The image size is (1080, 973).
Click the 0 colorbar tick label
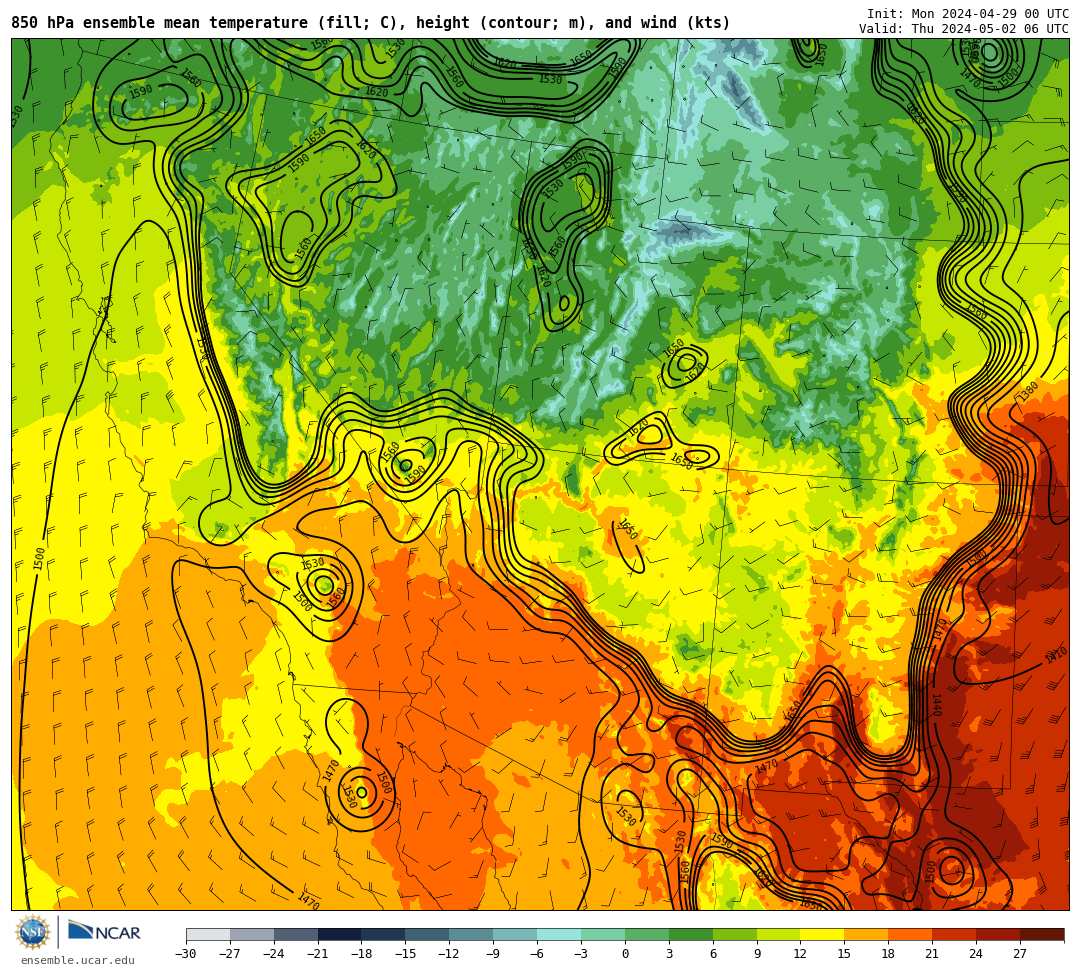(625, 954)
